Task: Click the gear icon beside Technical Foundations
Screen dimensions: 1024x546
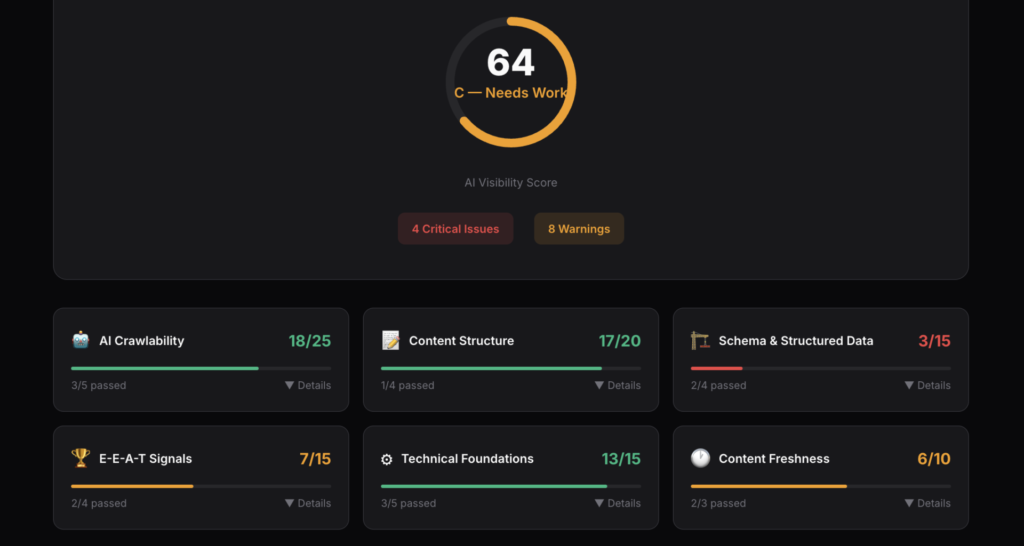Action: [387, 459]
